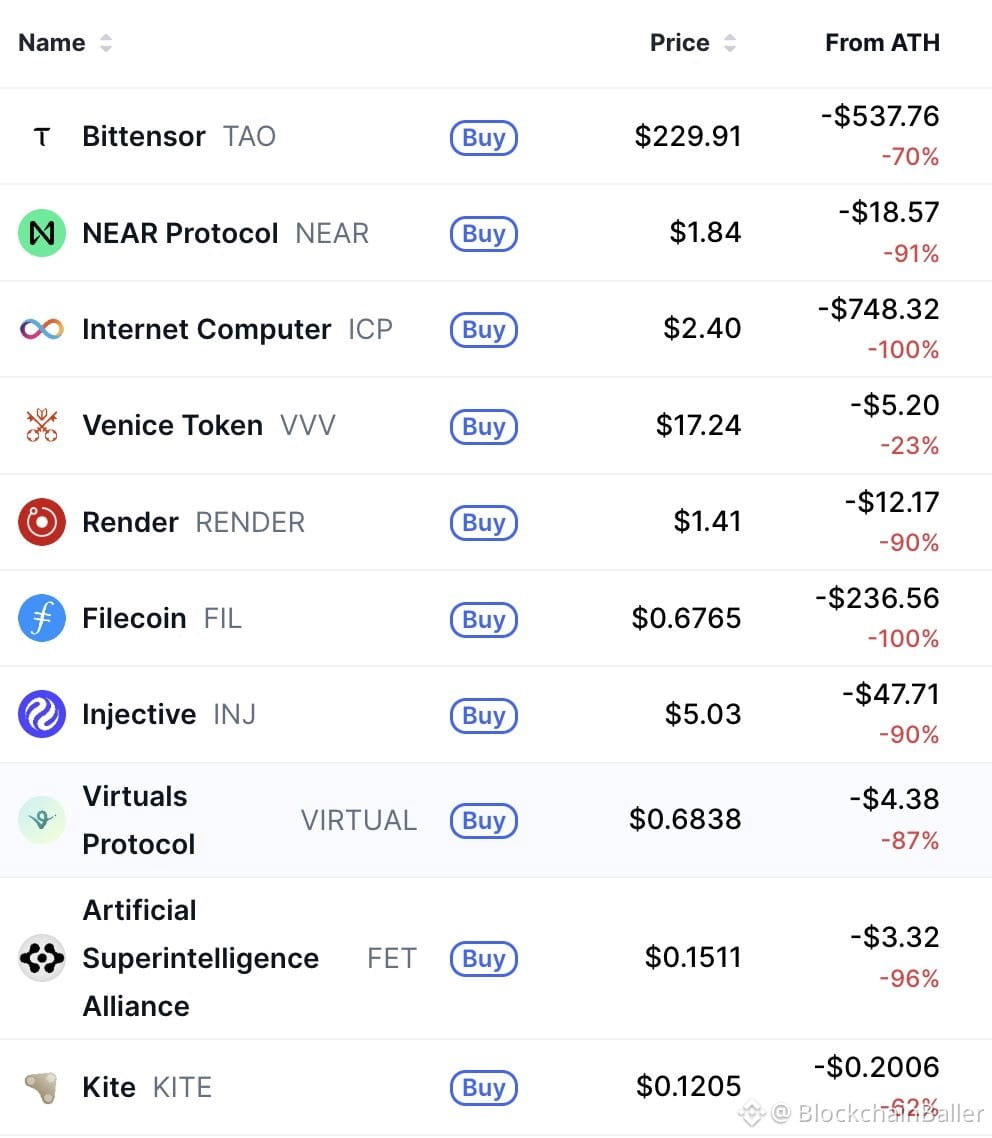
Task: Click the Internet Computer infinity logo
Action: (x=42, y=329)
